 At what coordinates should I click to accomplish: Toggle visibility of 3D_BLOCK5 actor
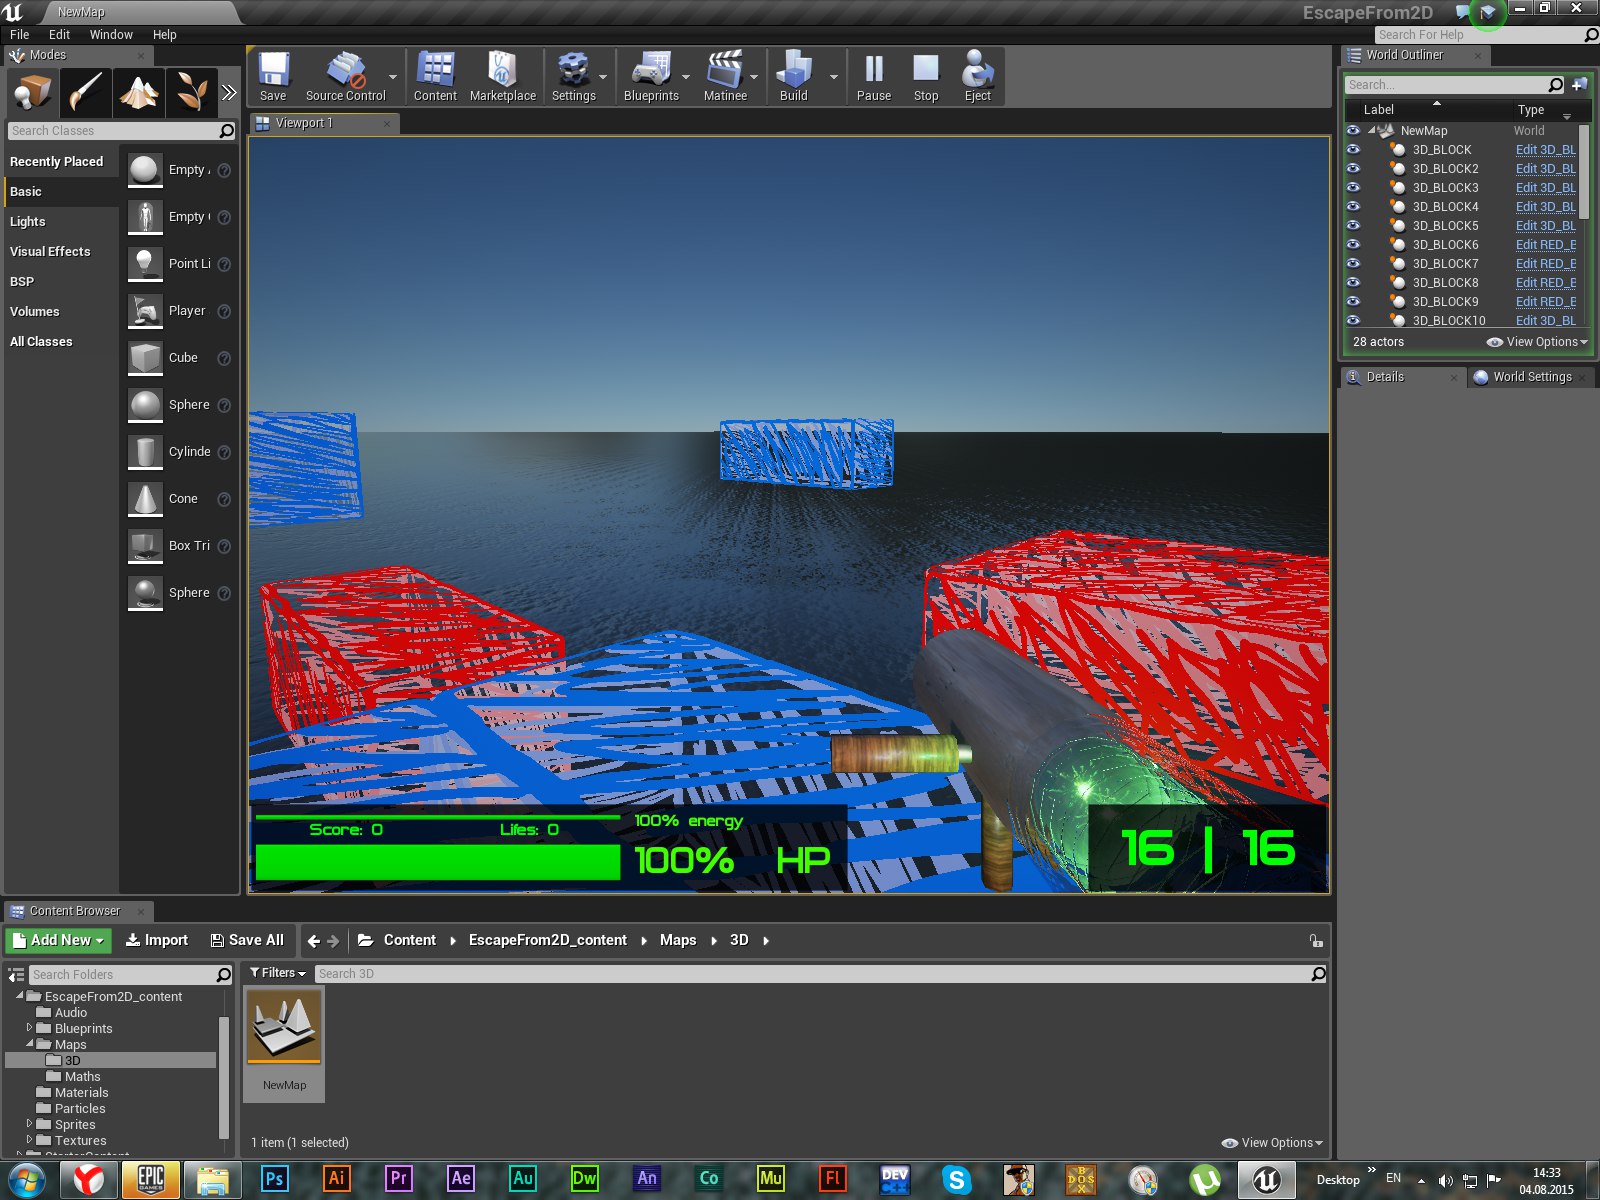pos(1353,225)
